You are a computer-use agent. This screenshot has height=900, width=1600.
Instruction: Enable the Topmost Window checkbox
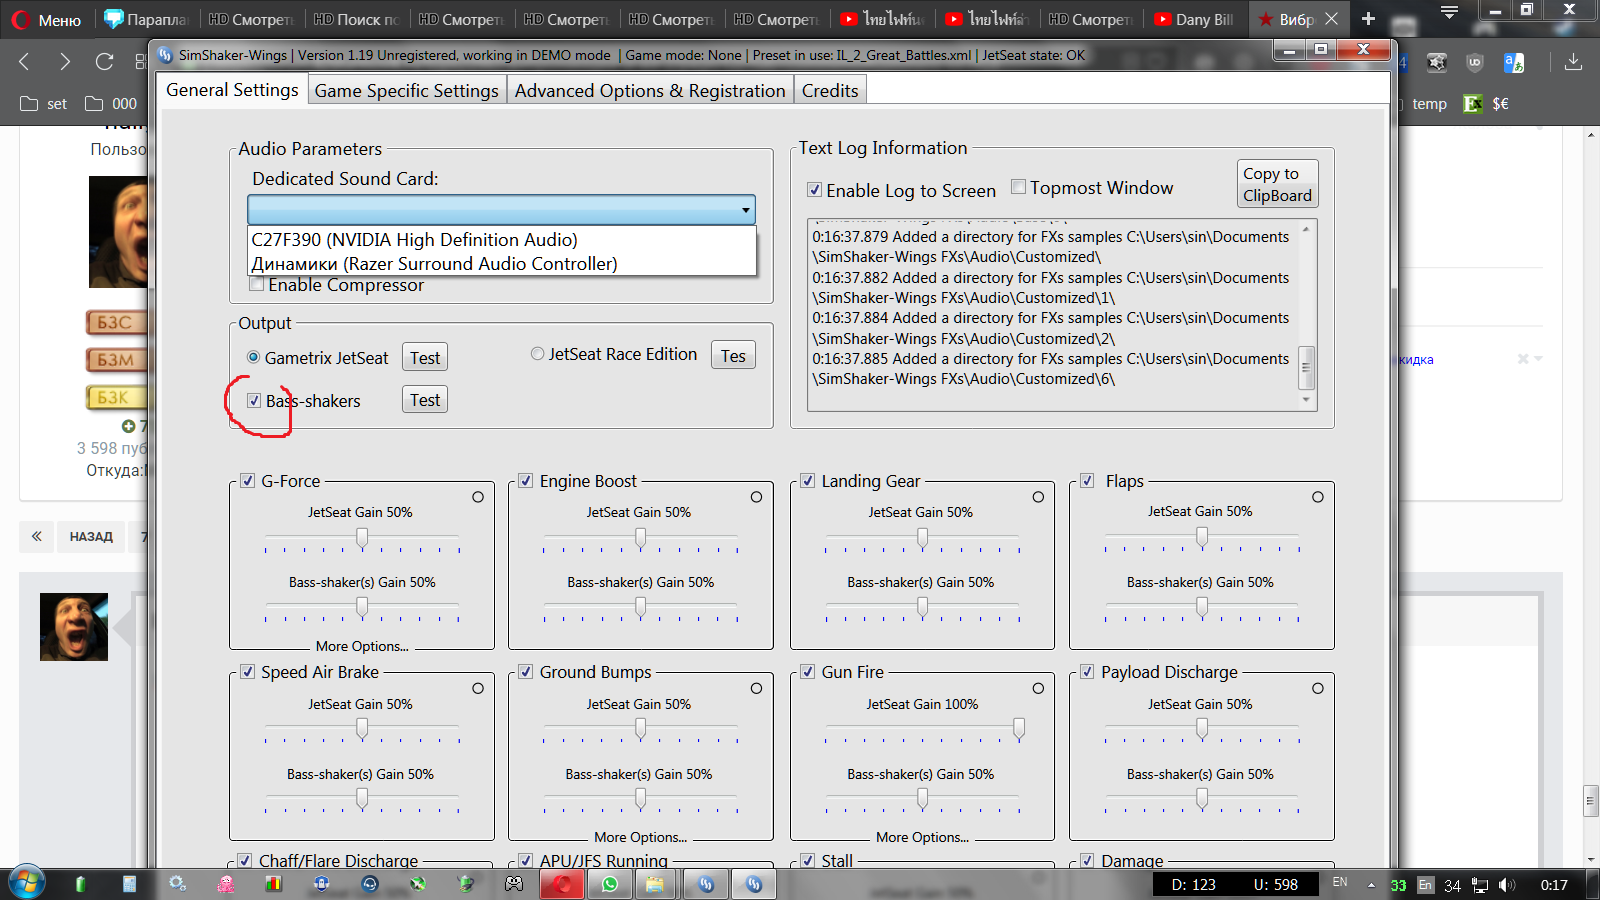click(1018, 187)
